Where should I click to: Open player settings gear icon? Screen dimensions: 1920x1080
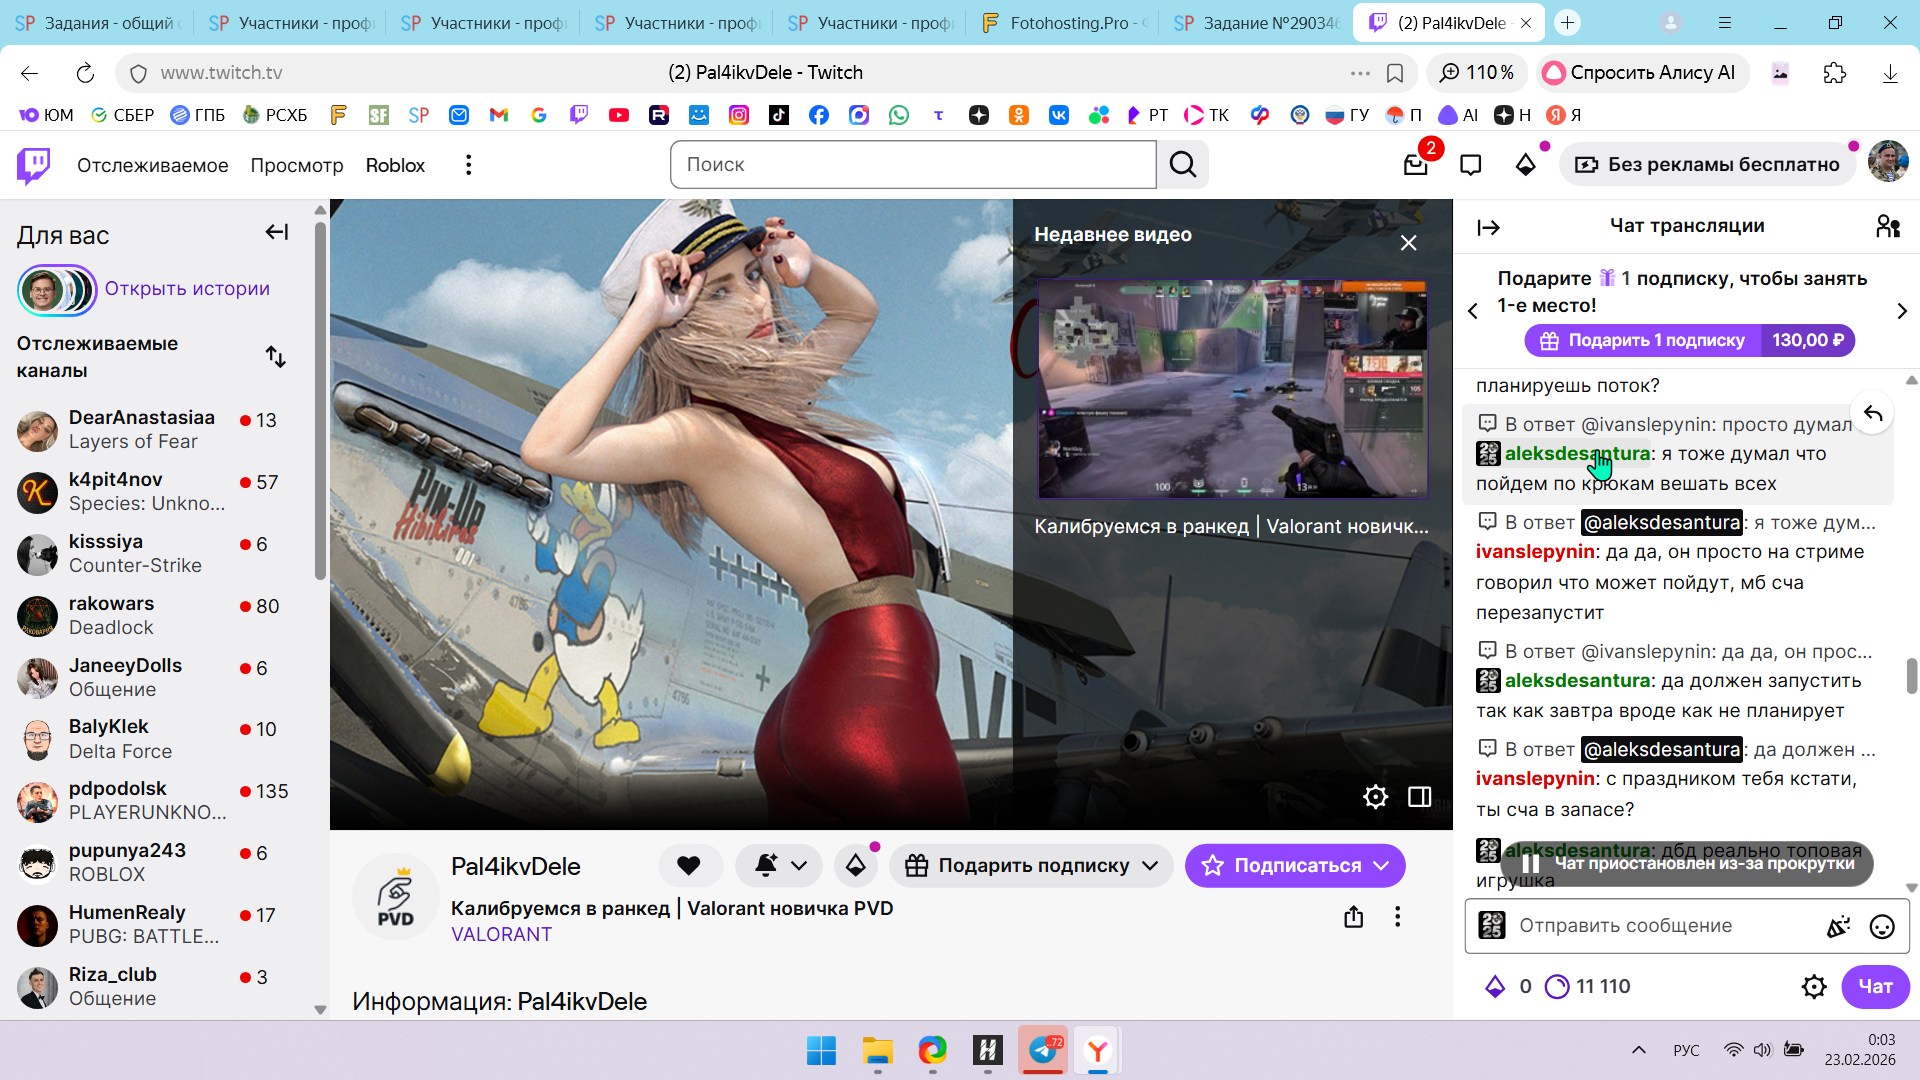click(1375, 797)
